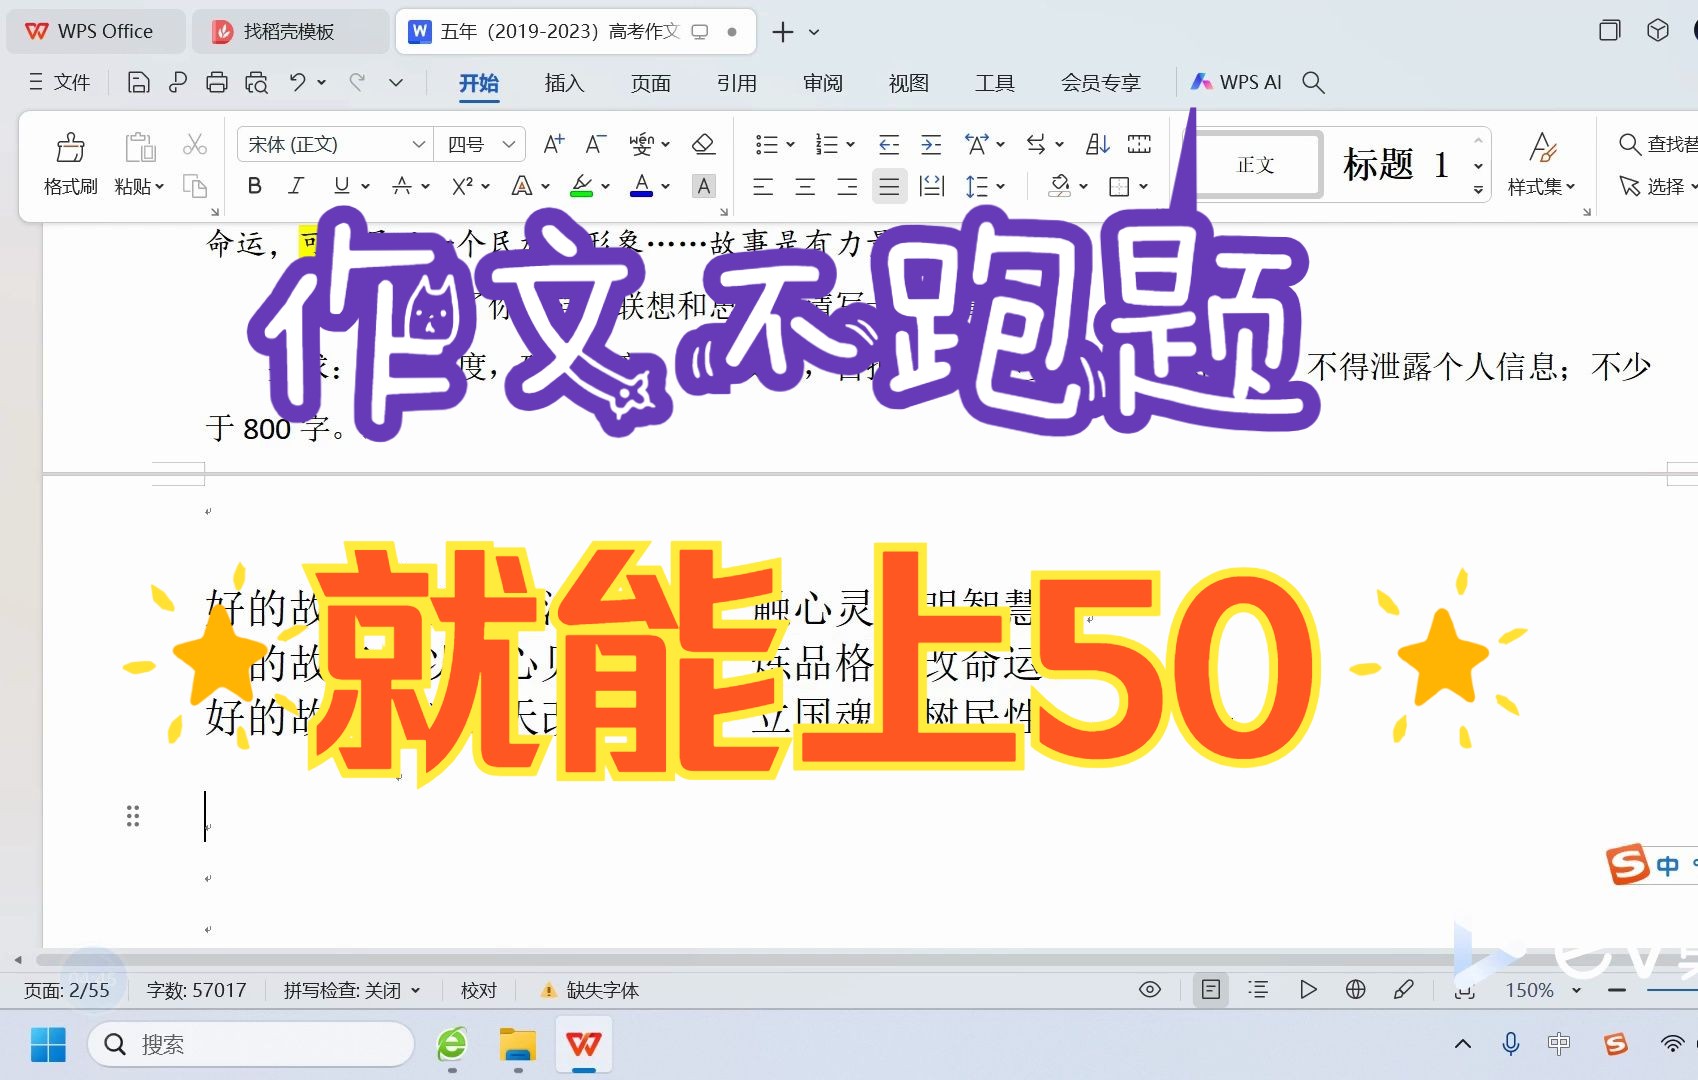
Task: Apply the 正文 style
Action: coord(1257,164)
